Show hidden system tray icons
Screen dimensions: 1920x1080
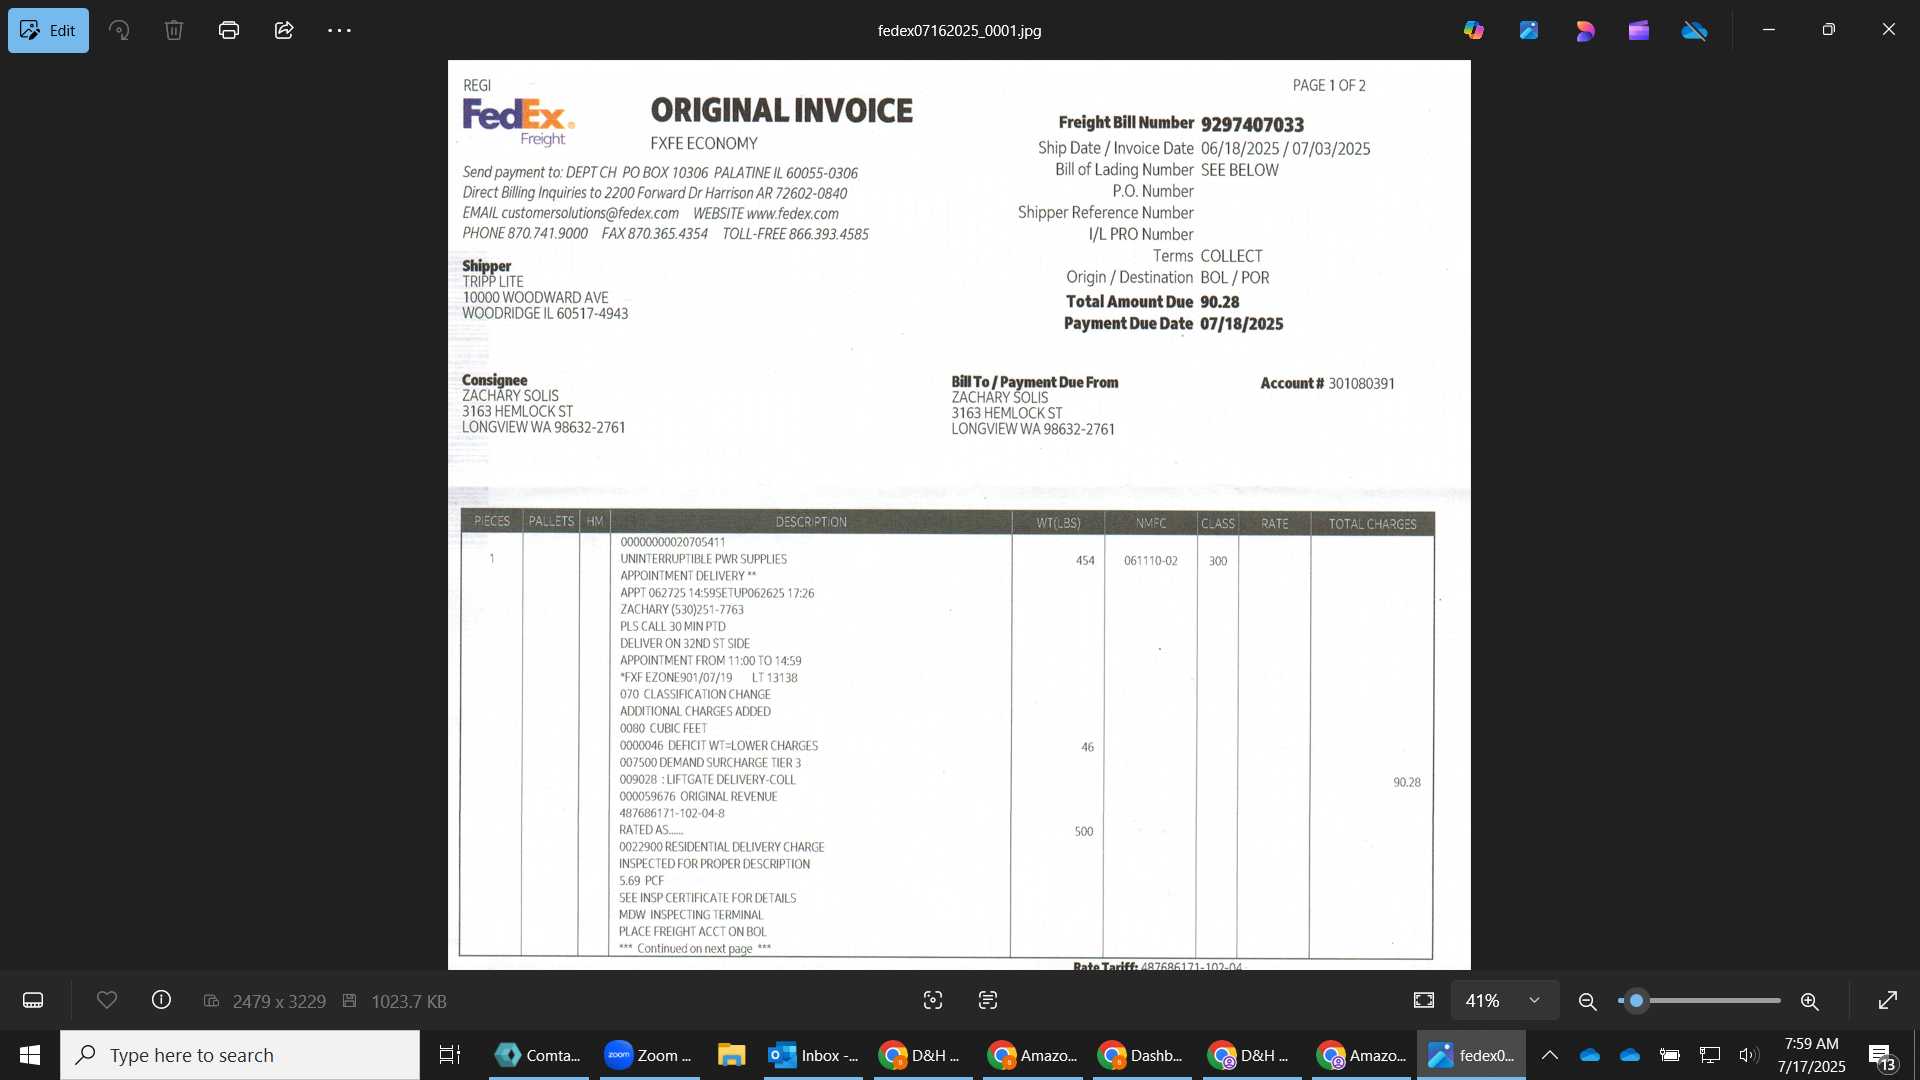[1550, 1055]
